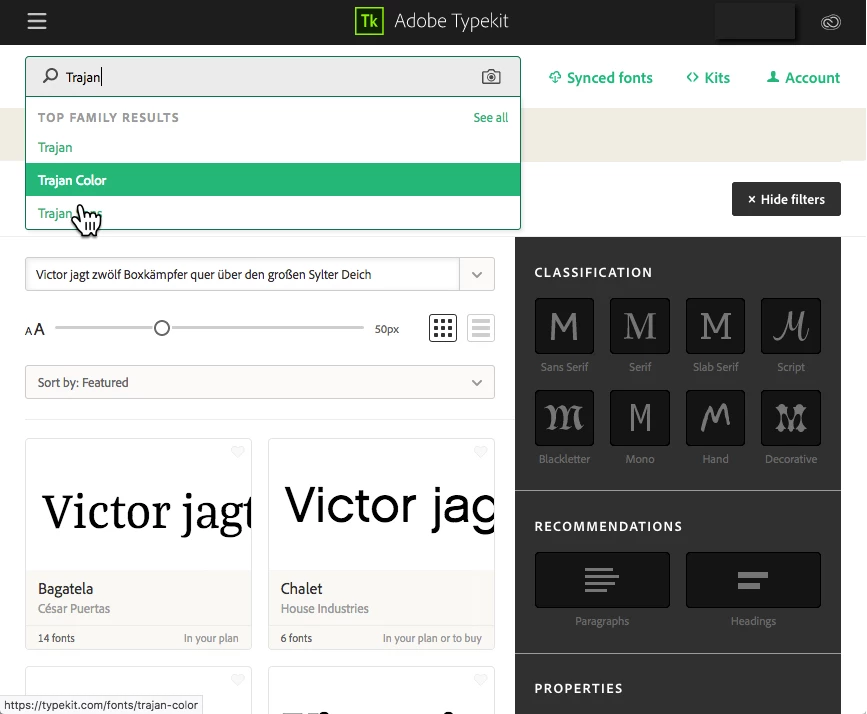Favorite the Bagatela font card
The height and width of the screenshot is (714, 867).
pos(238,452)
